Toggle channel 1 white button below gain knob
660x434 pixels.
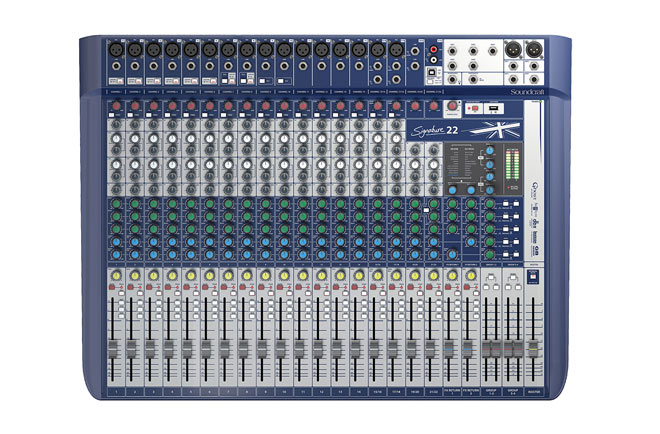coord(112,115)
